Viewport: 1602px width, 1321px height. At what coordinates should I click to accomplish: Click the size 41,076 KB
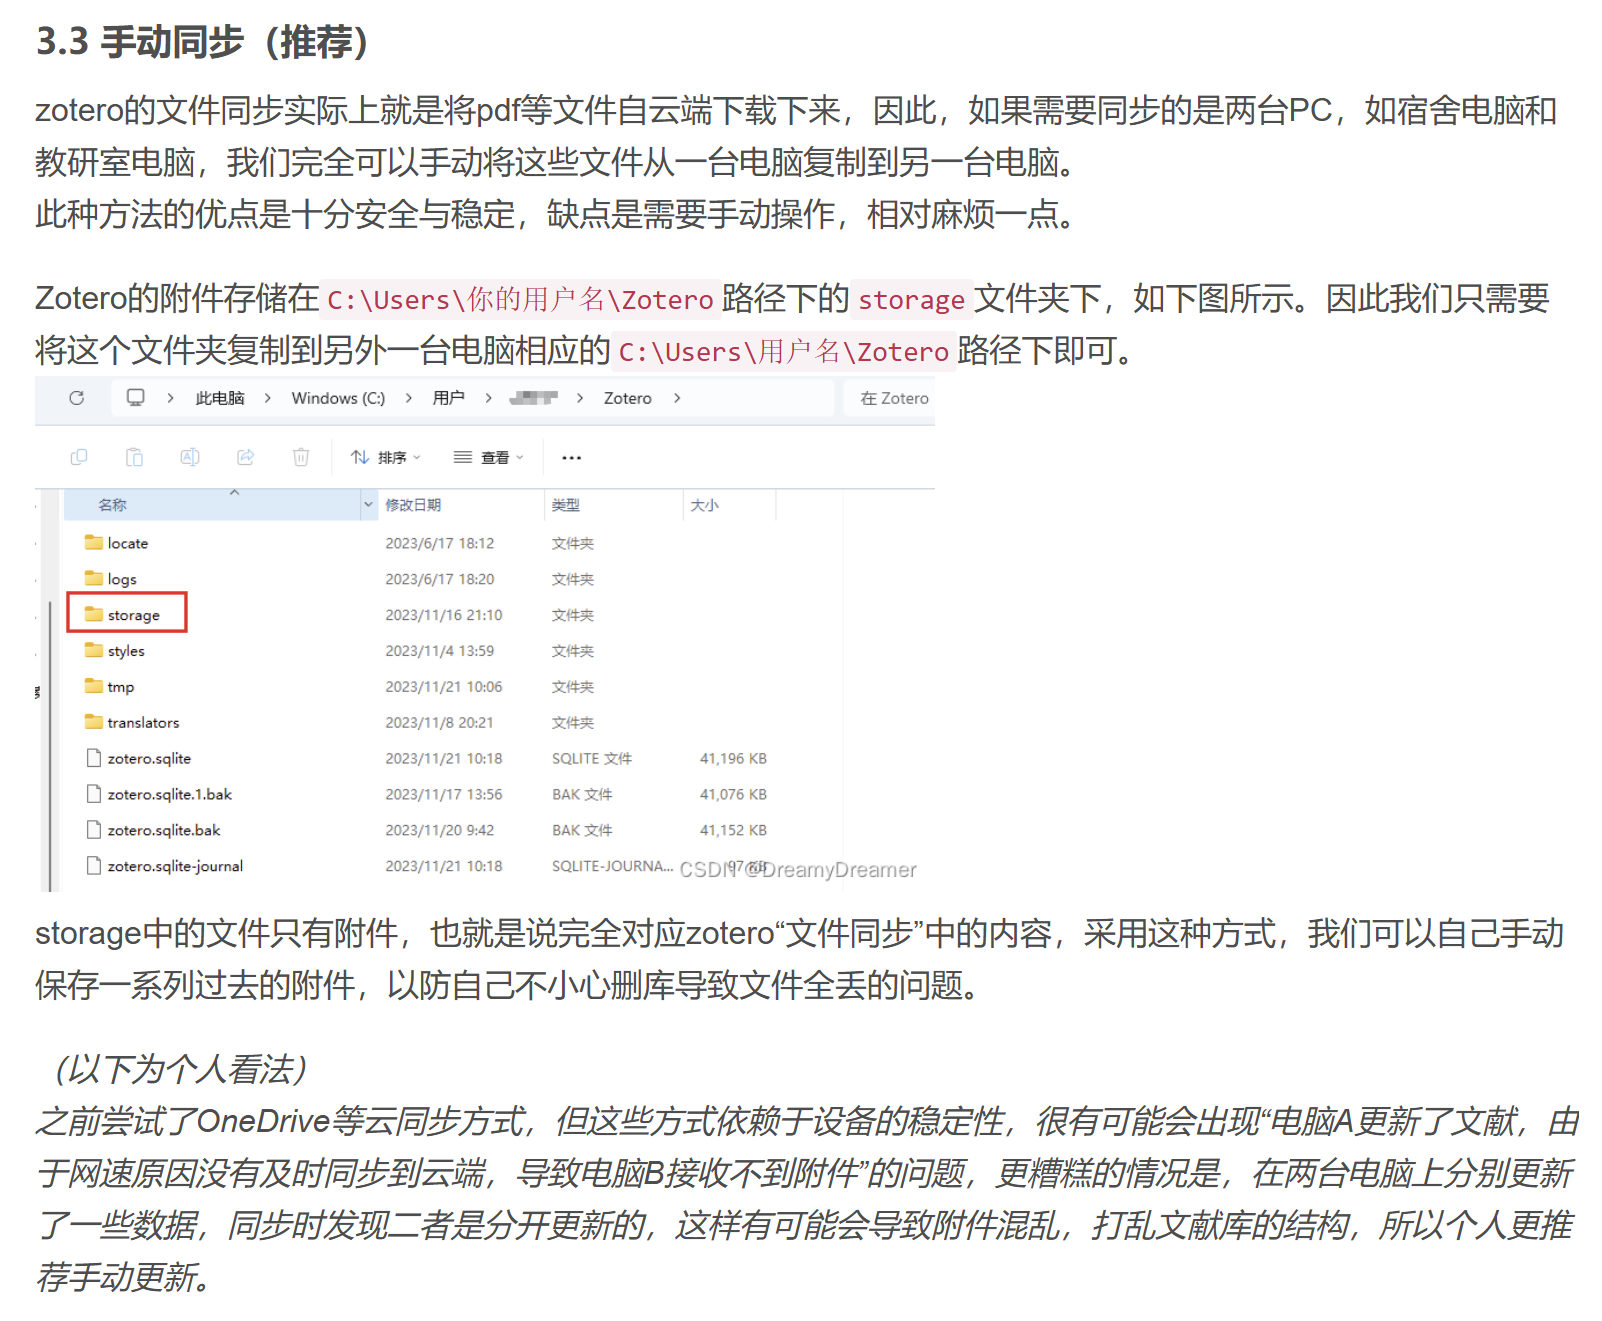coord(733,794)
